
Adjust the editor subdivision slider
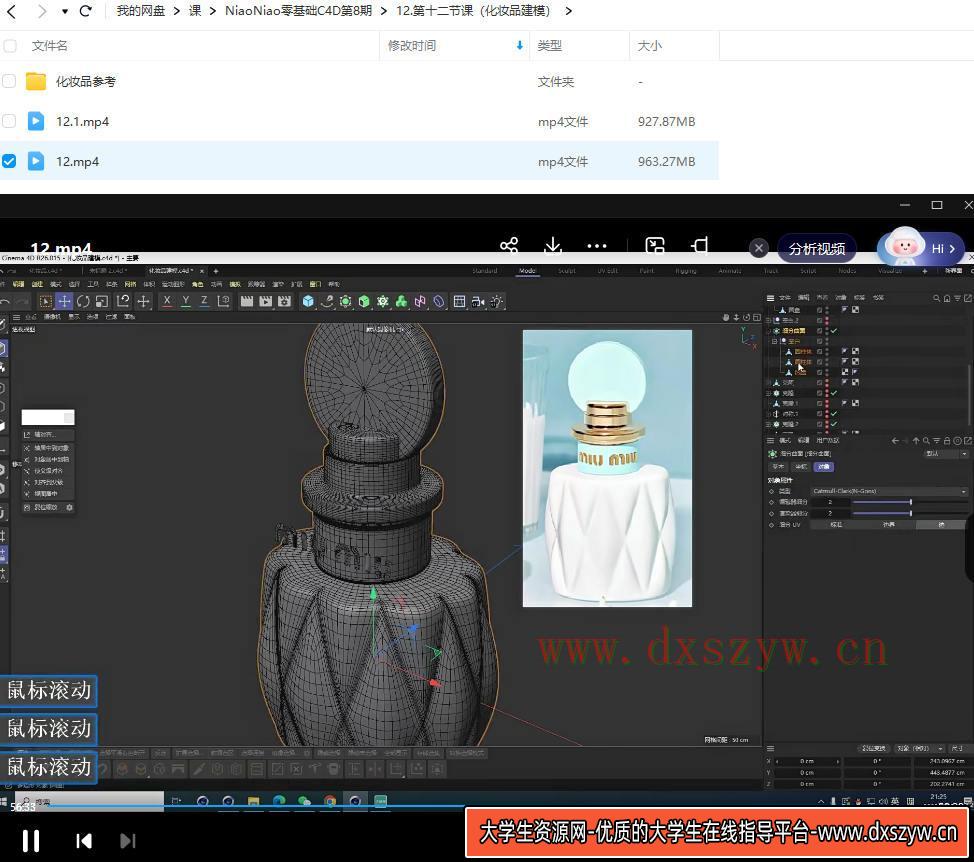[x=911, y=502]
